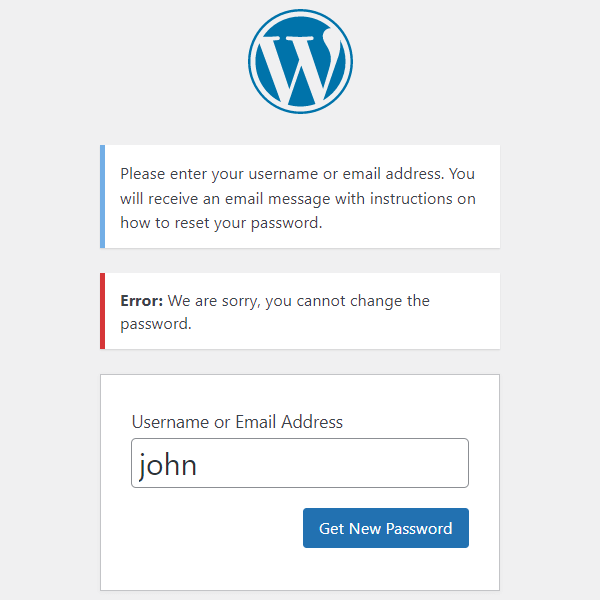Click the blue ring of the WordPress logo
This screenshot has width=600, height=600.
[x=255, y=62]
